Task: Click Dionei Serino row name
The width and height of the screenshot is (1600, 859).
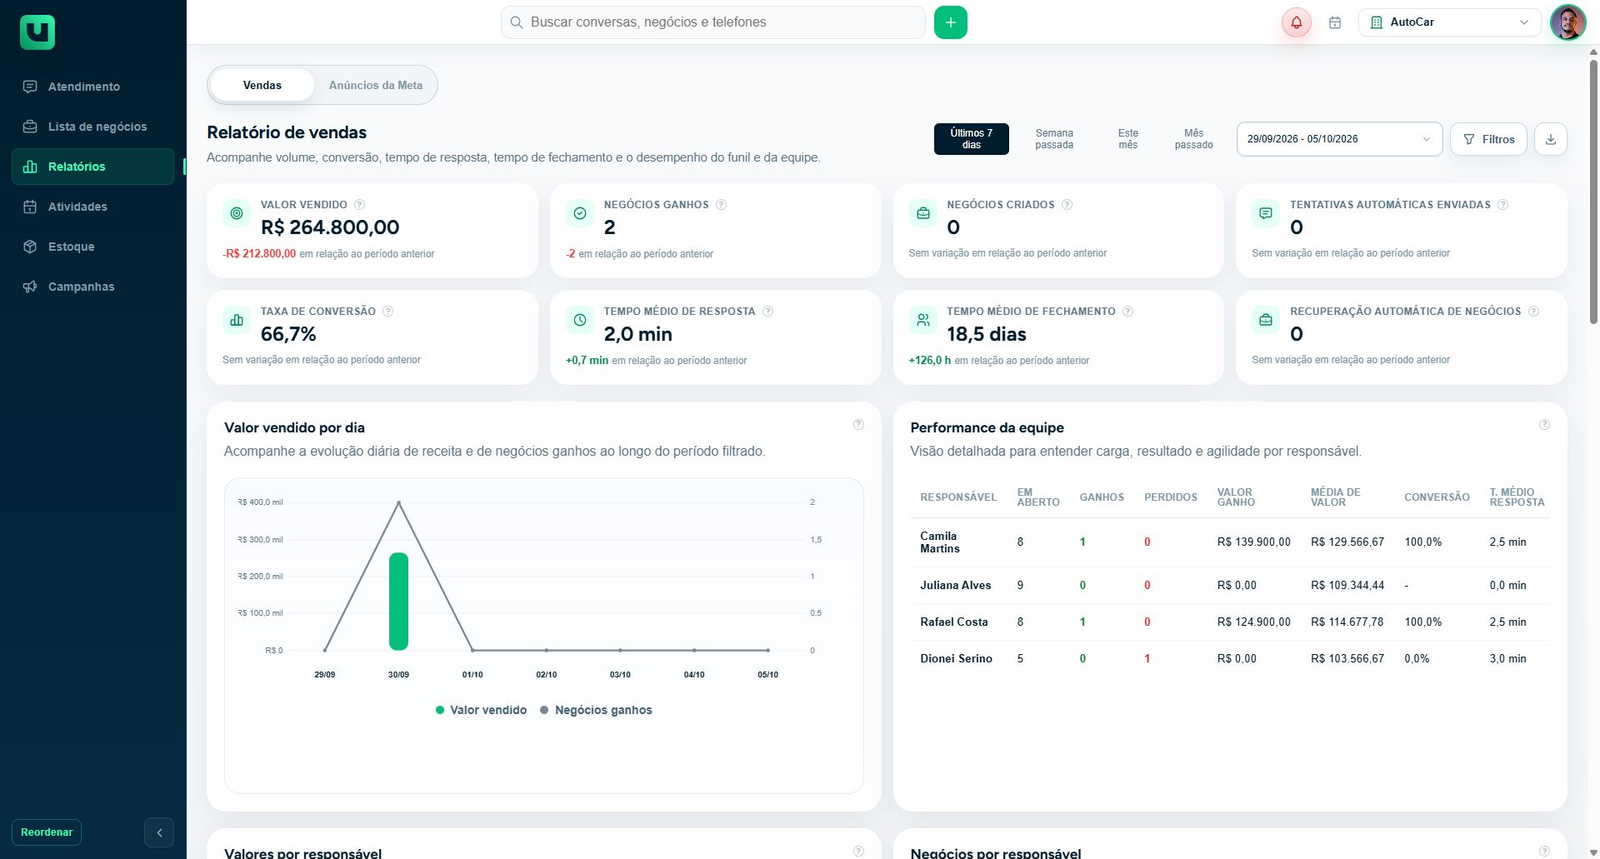Action: [x=956, y=659]
